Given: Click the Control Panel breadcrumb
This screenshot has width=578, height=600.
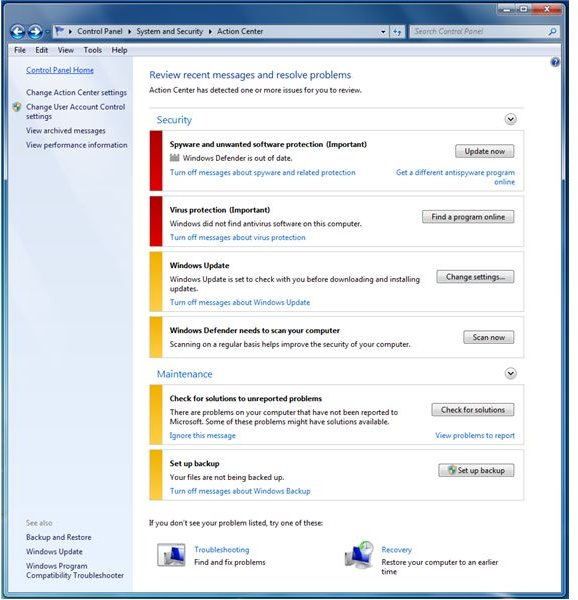Looking at the screenshot, I should [x=100, y=32].
